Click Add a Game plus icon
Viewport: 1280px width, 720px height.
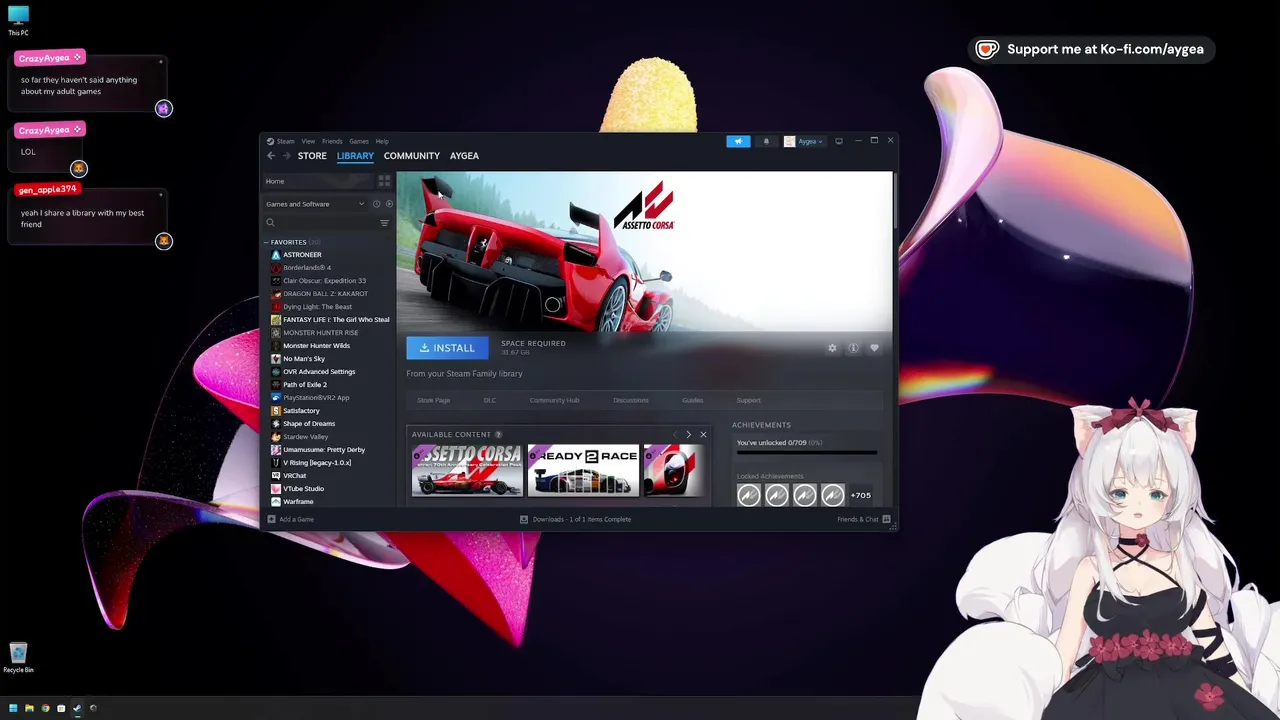click(271, 519)
